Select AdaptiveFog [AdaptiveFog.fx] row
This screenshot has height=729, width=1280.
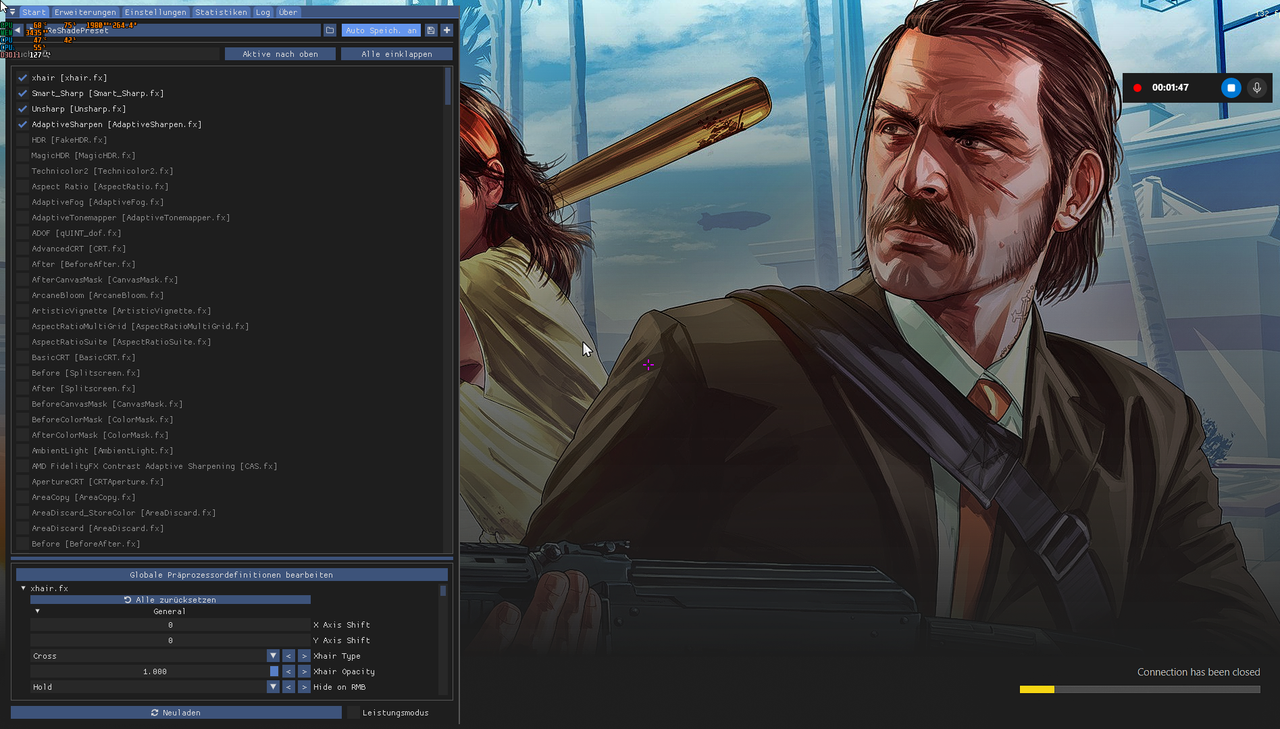(x=97, y=202)
